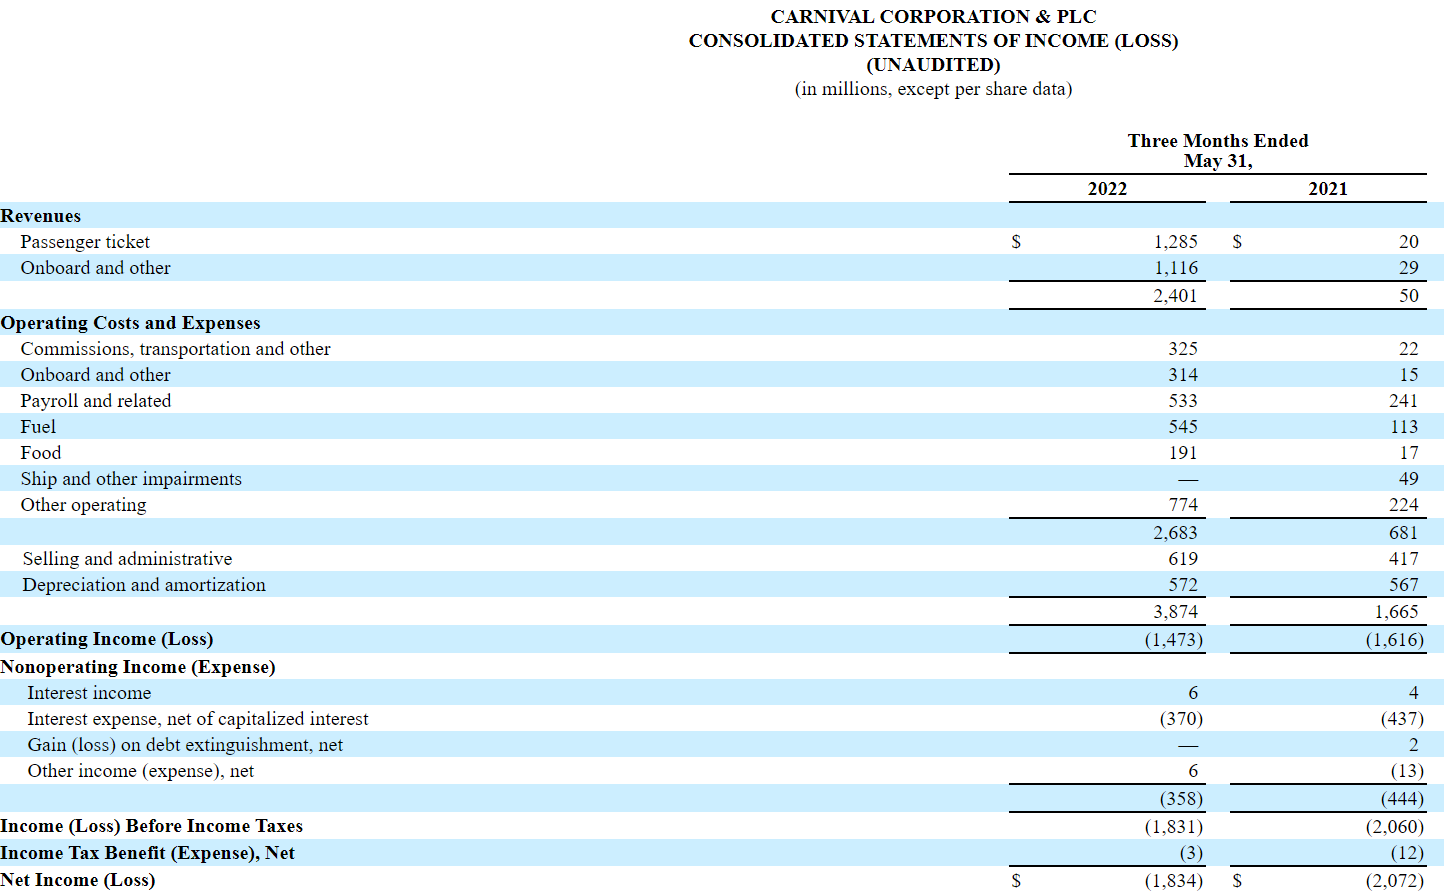This screenshot has width=1444, height=893.
Task: Select Fuel 2021 value 113
Action: 1404,427
